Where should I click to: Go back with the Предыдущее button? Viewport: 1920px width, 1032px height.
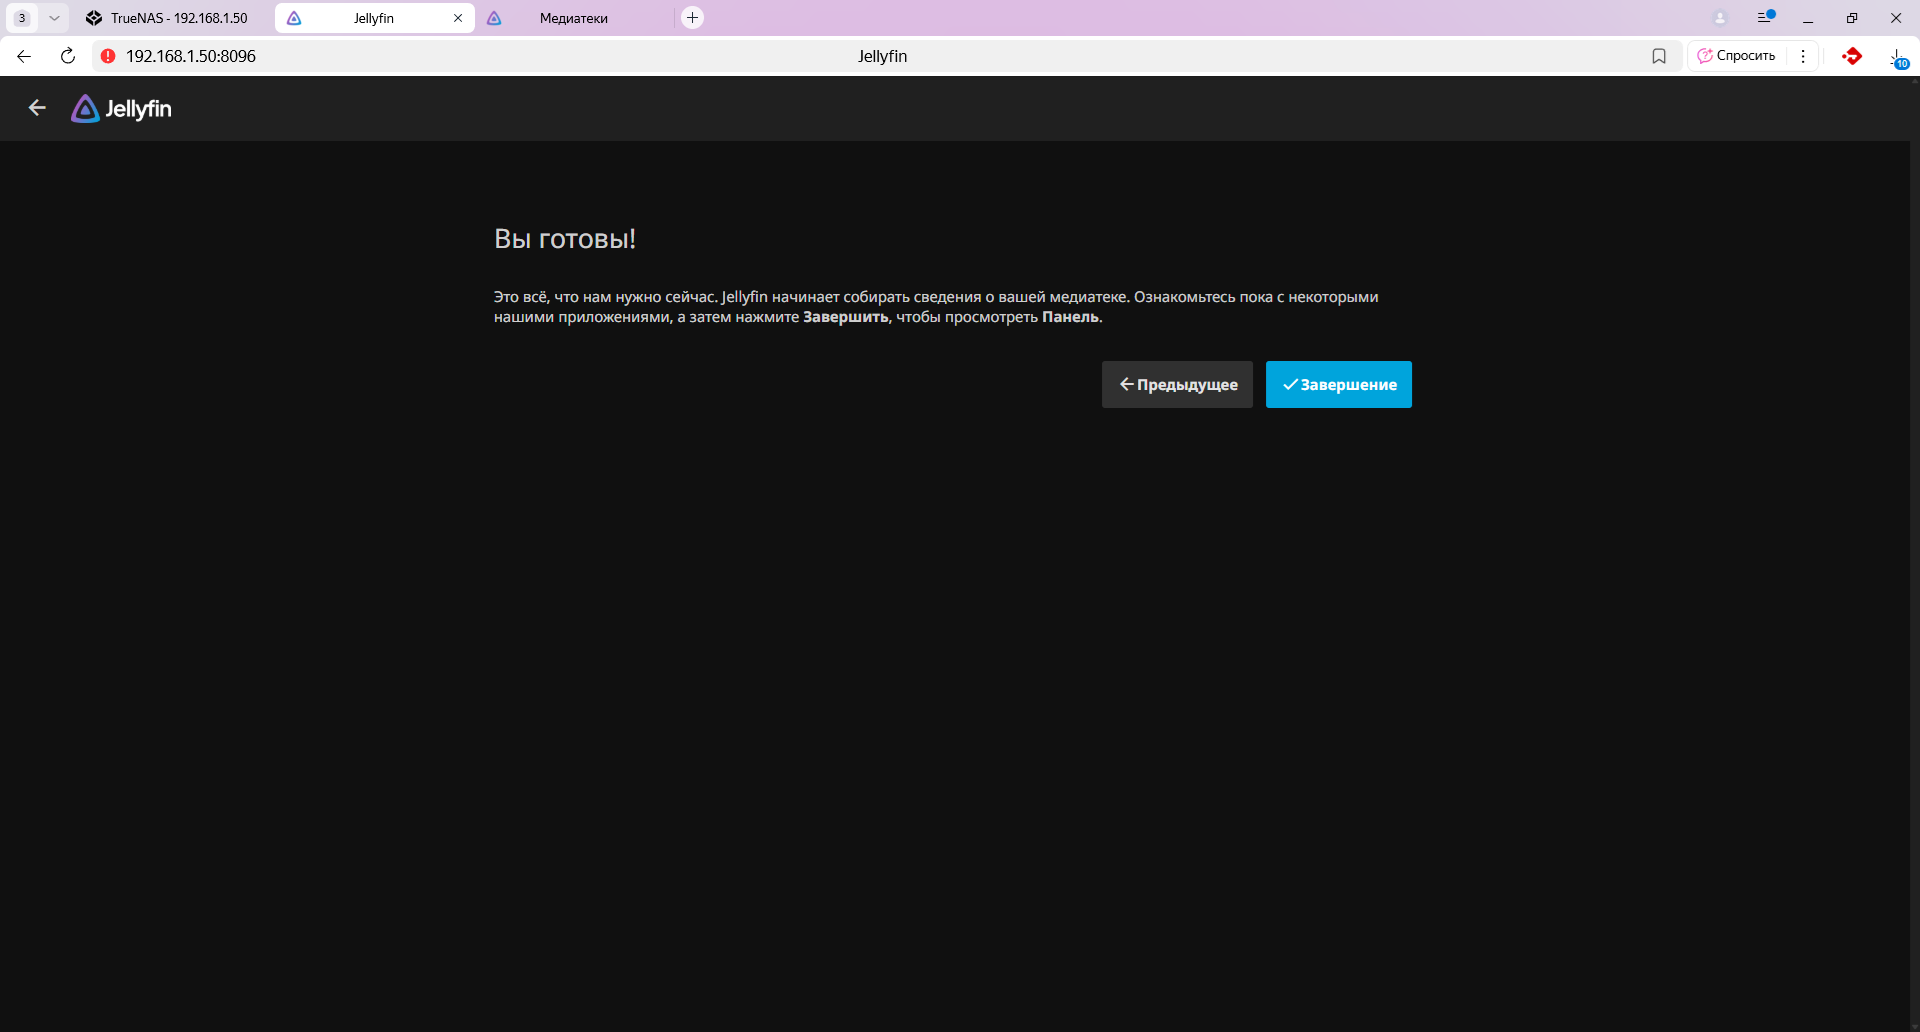click(1177, 385)
